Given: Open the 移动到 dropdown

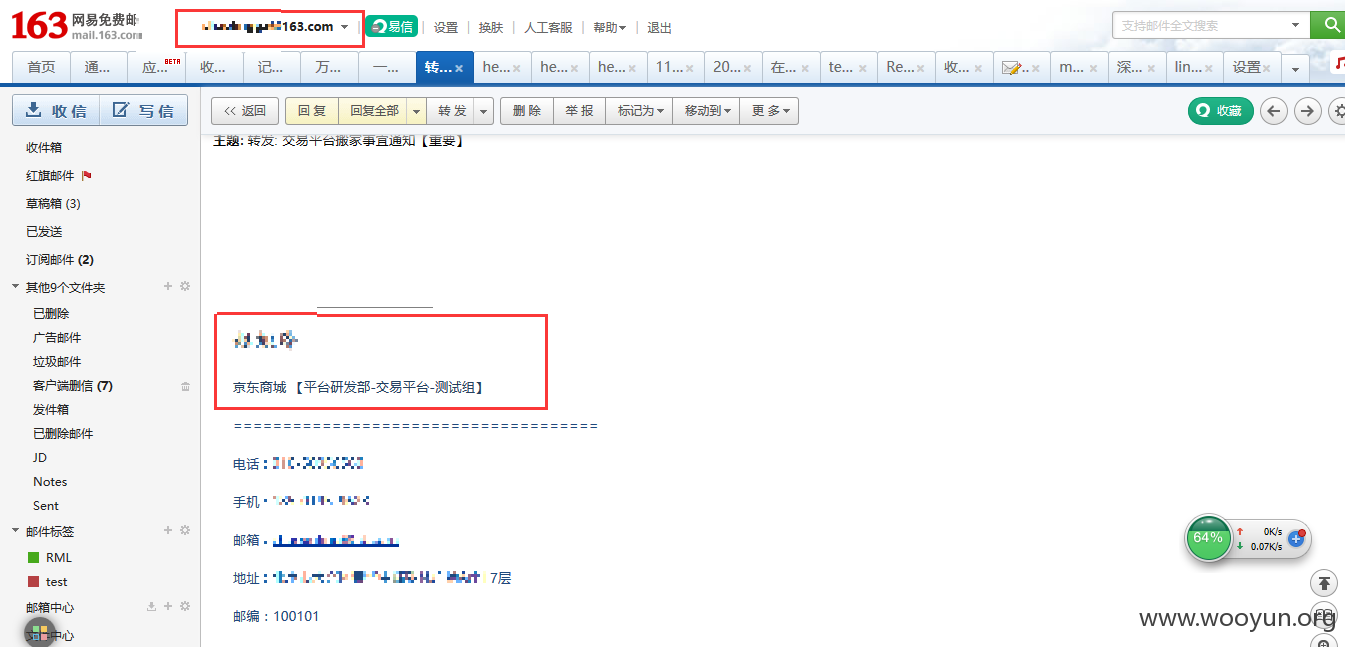Looking at the screenshot, I should 706,111.
